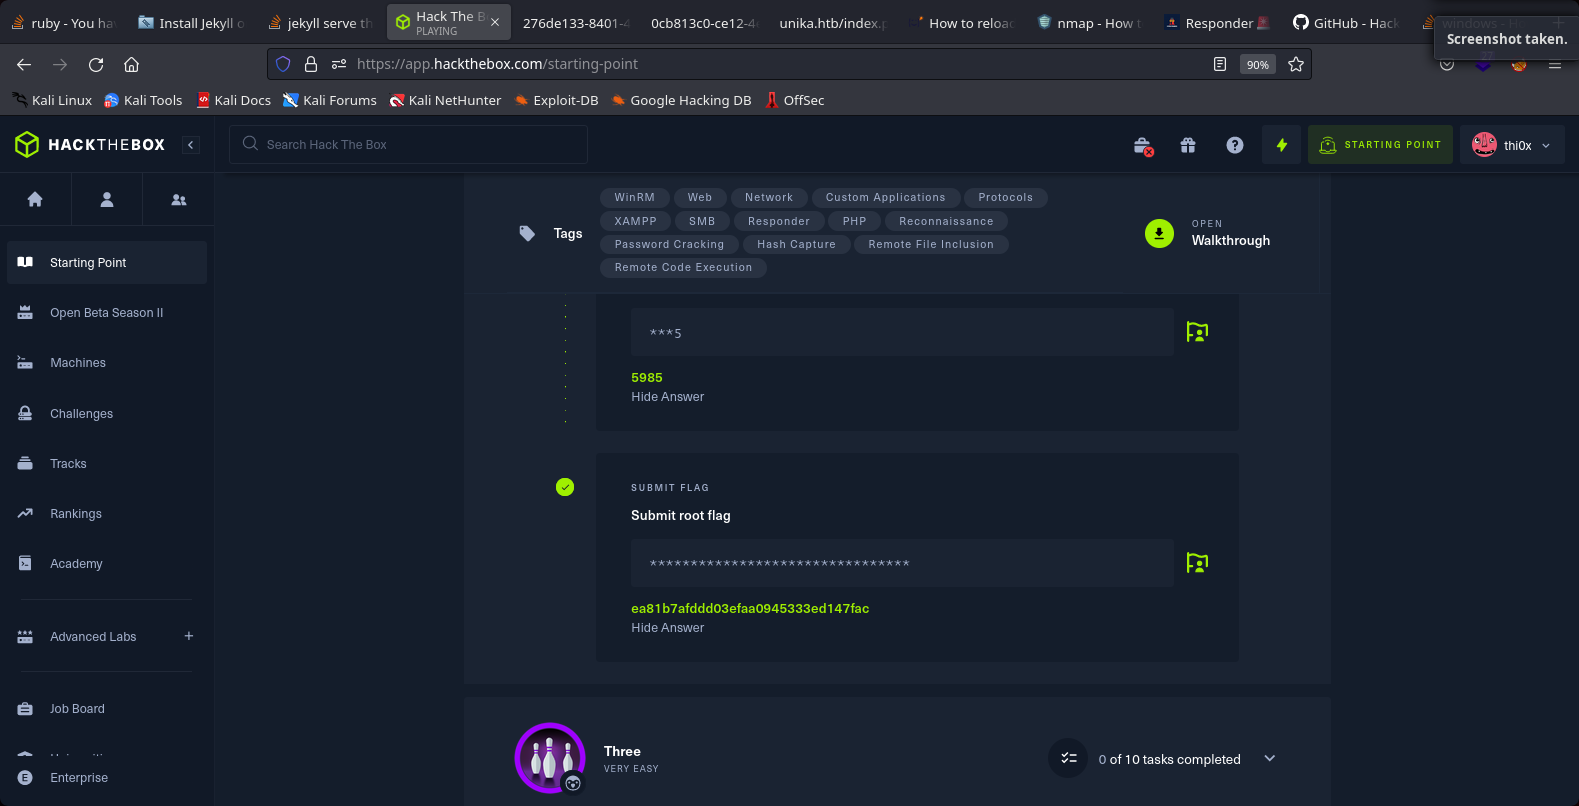Open the home icon in sidebar tabs
Viewport: 1579px width, 806px height.
35,199
